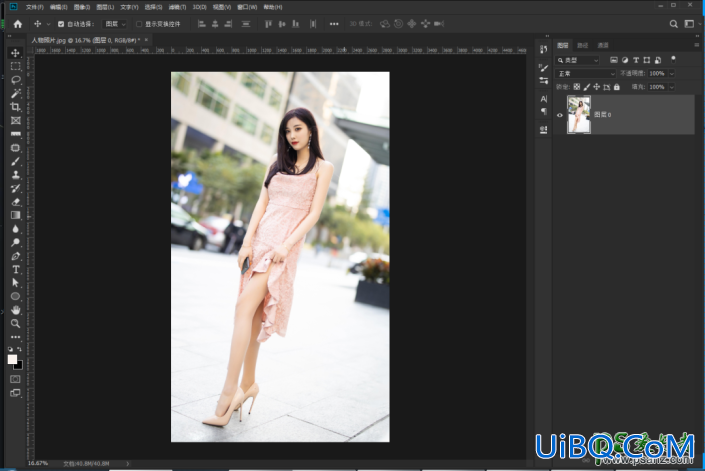Open the Paragraph panel icon

(544, 111)
